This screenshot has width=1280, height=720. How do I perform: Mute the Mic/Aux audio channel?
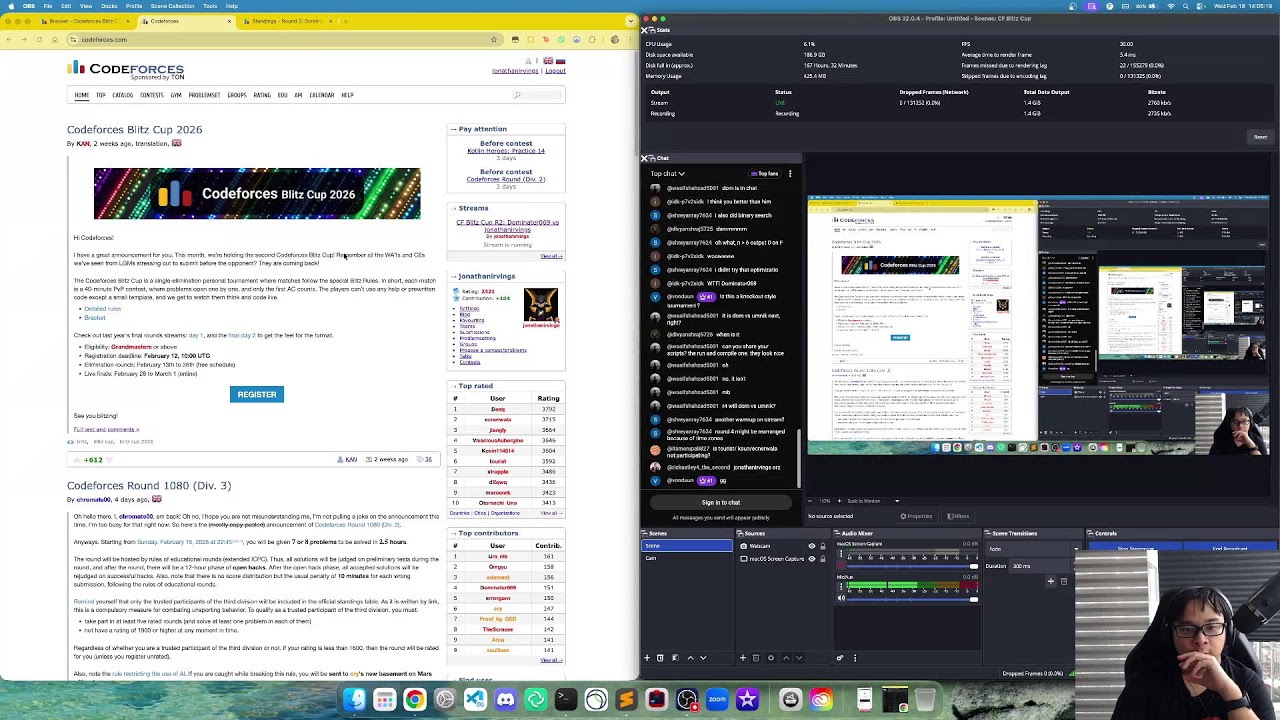point(841,598)
